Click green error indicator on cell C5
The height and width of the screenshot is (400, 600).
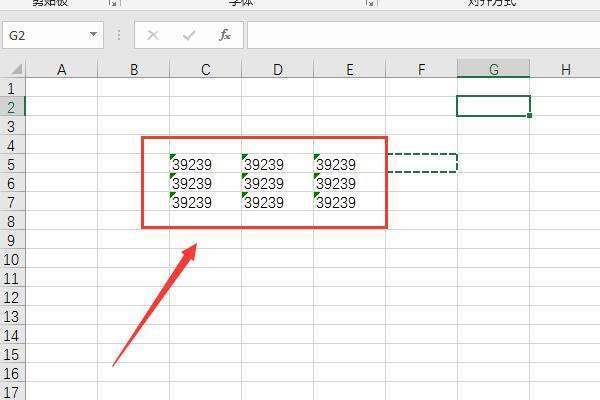click(x=174, y=157)
